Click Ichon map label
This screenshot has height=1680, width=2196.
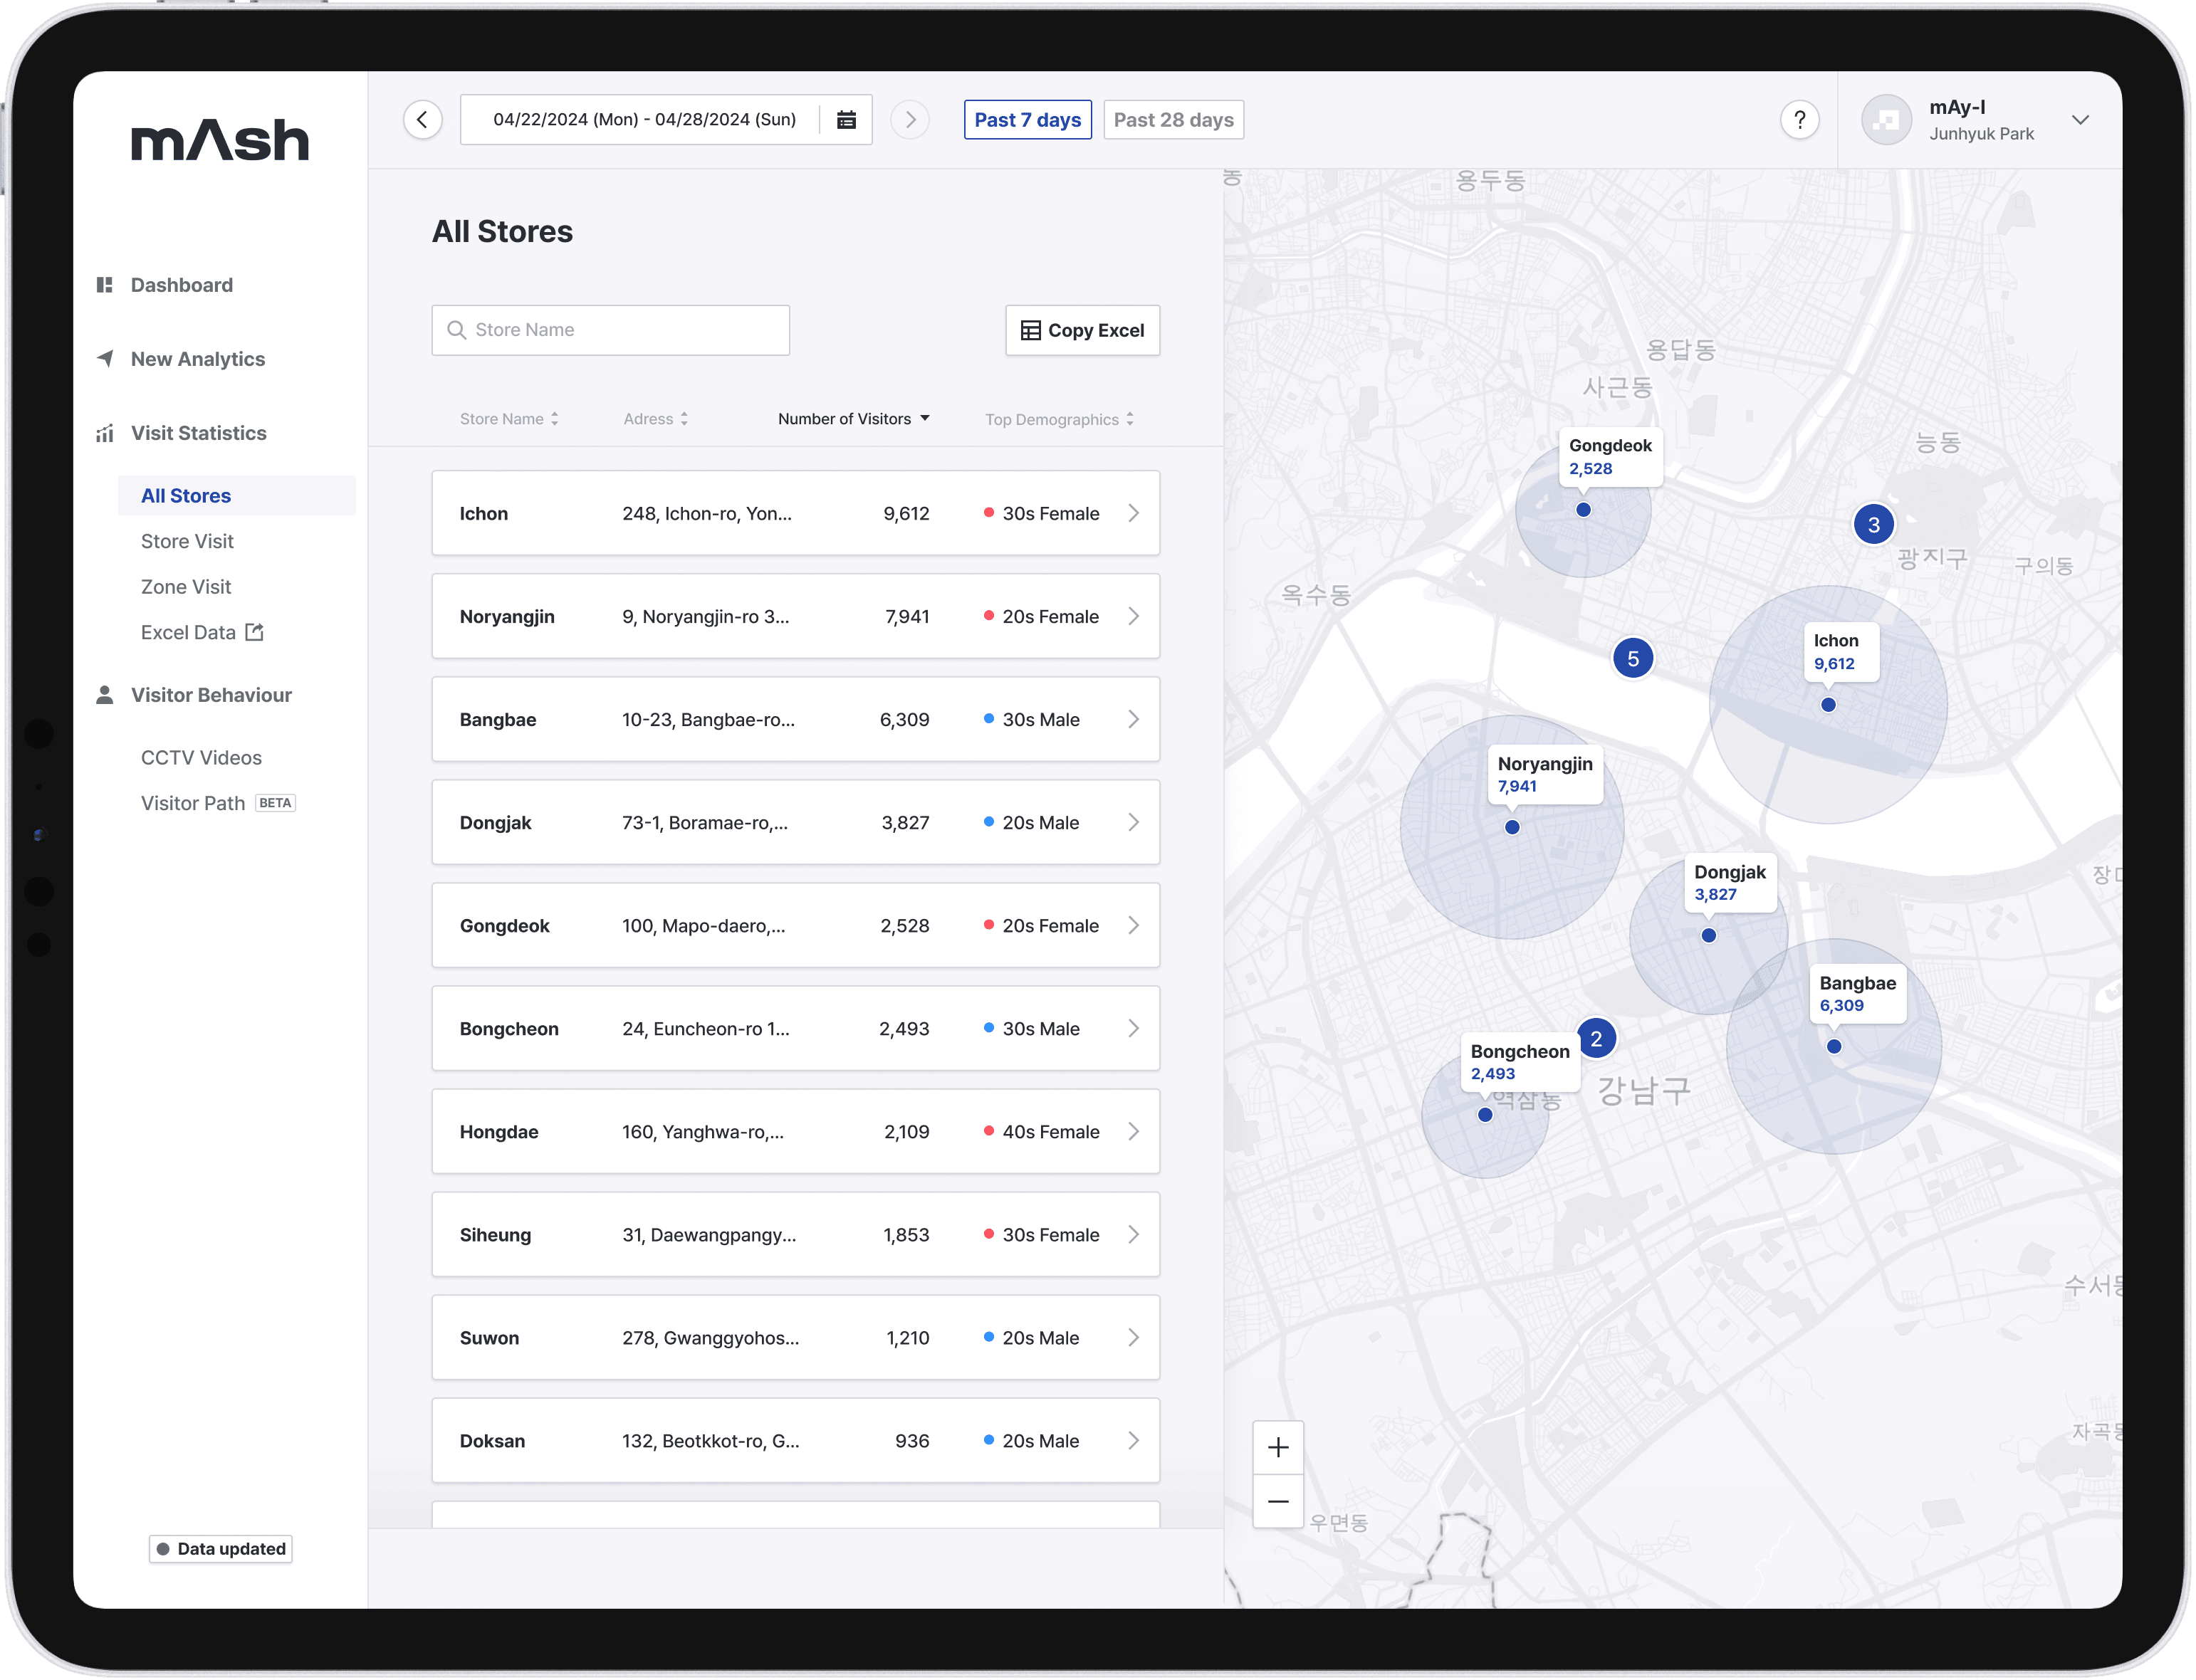tap(1841, 652)
